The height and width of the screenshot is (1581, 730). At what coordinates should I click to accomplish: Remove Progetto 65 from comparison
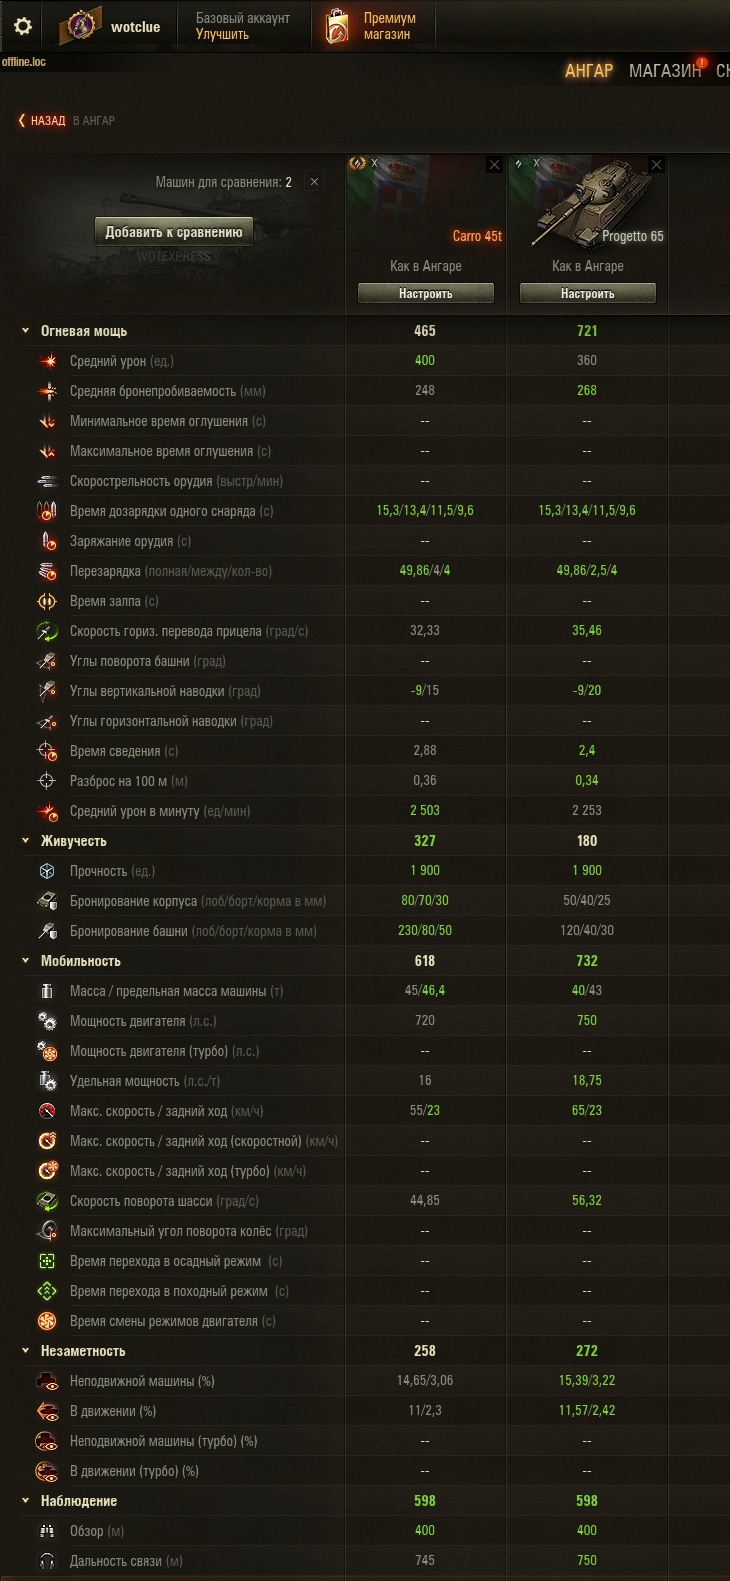click(x=656, y=164)
